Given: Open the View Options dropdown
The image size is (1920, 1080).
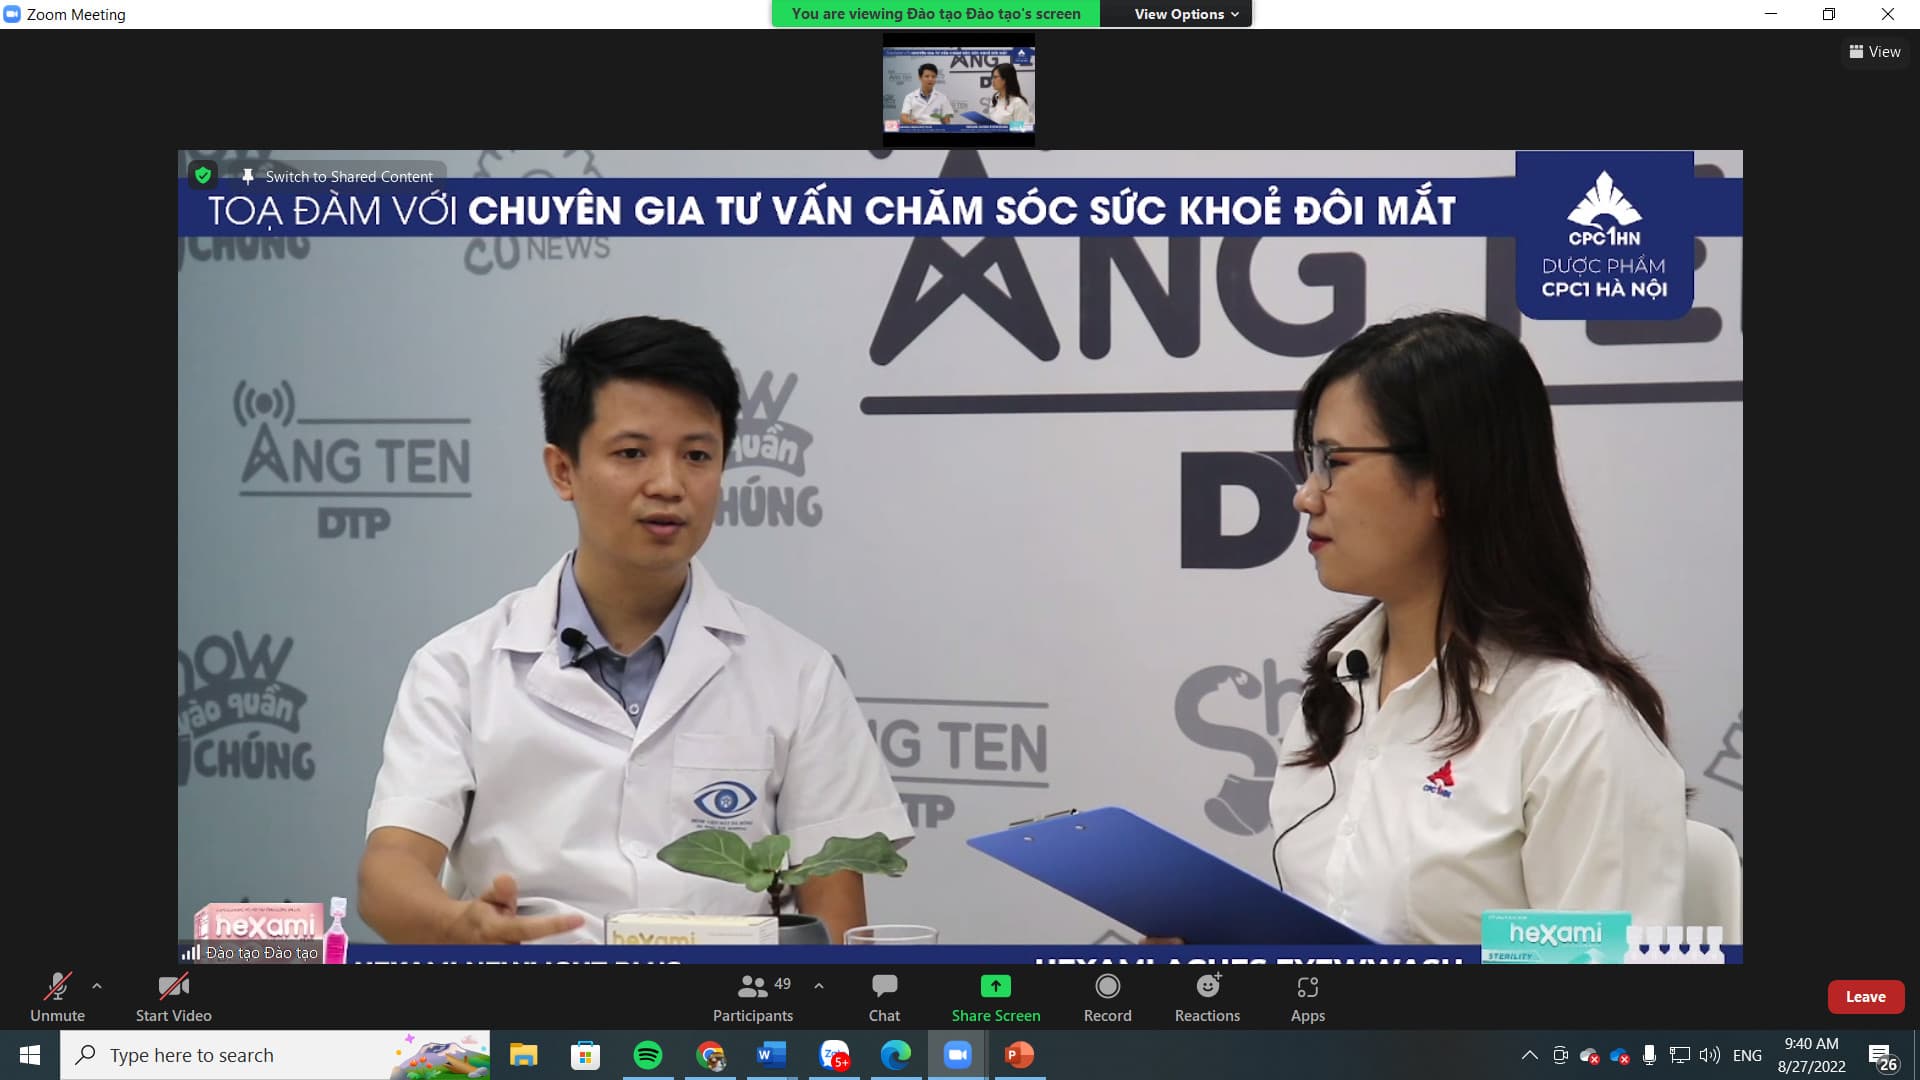Looking at the screenshot, I should (x=1186, y=14).
